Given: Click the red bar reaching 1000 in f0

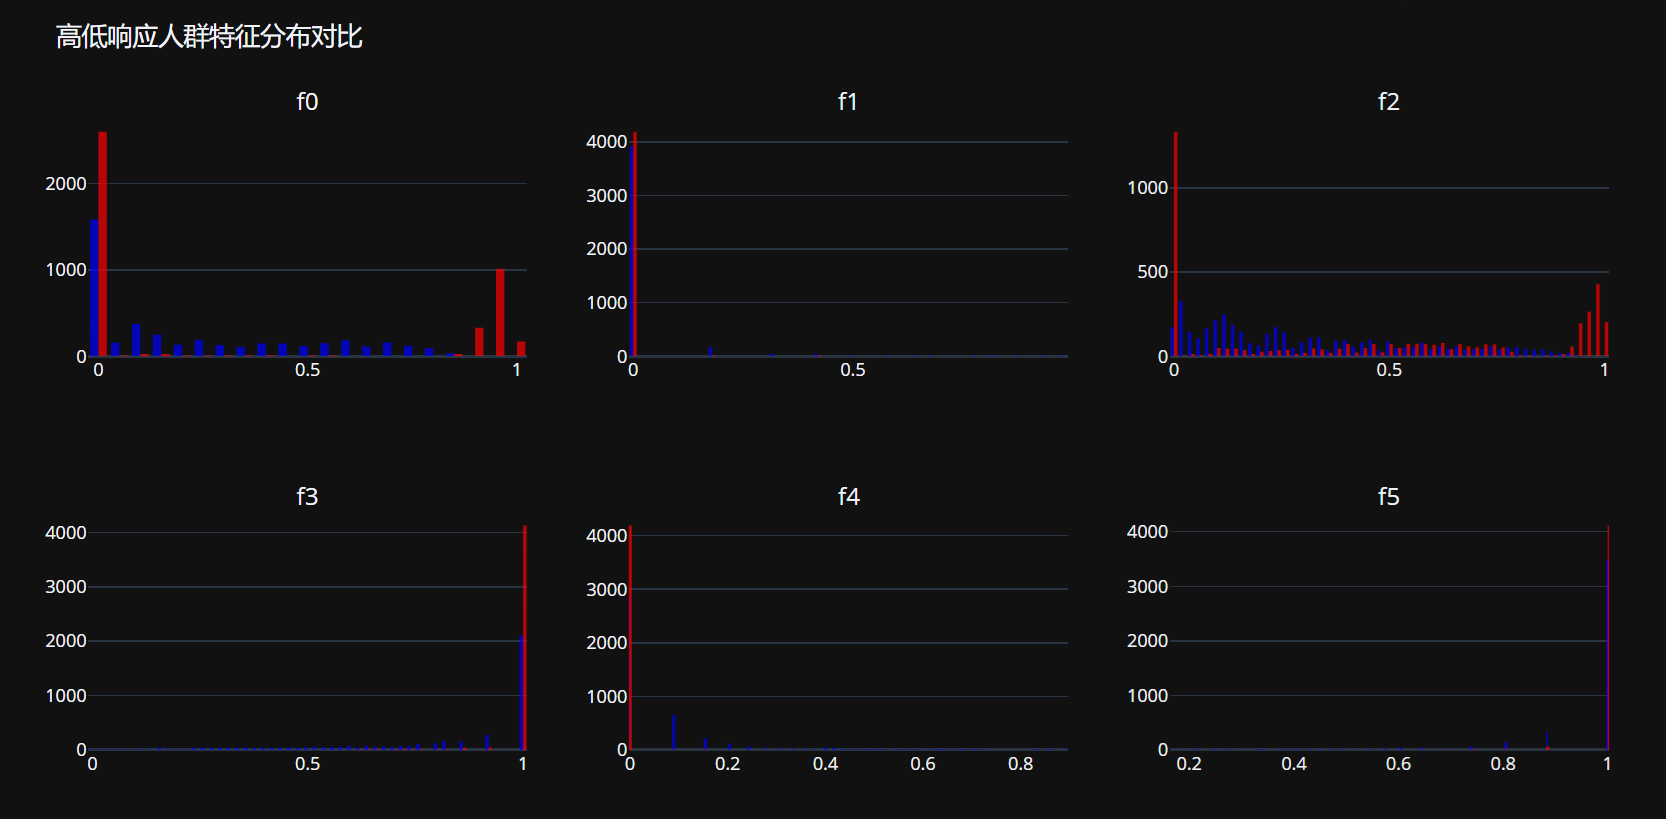Looking at the screenshot, I should pos(500,312).
